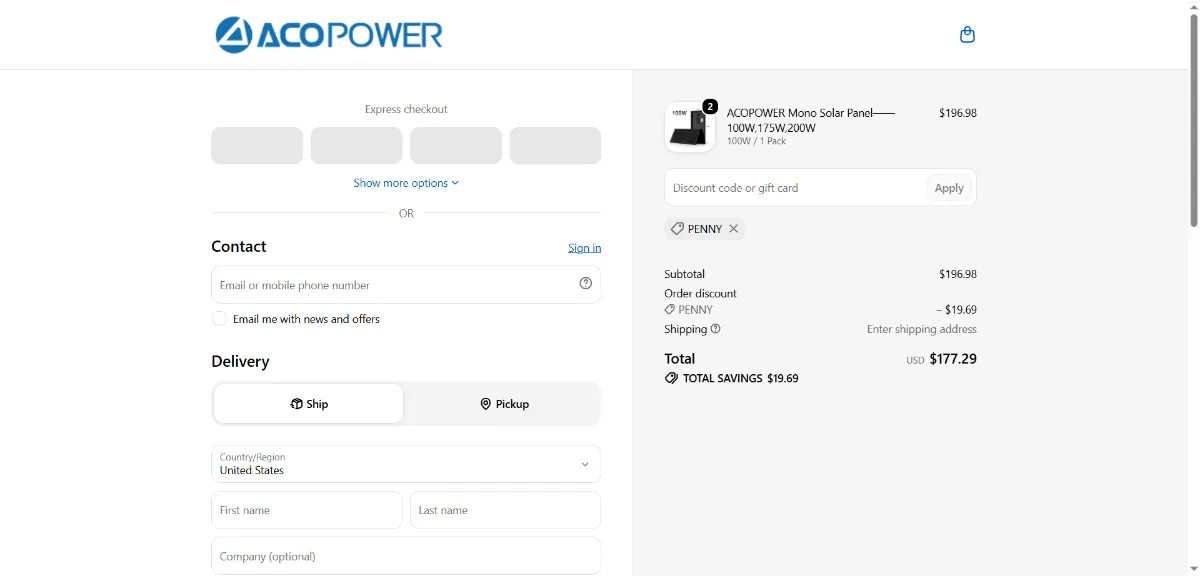The width and height of the screenshot is (1200, 576).
Task: Click the tag icon beside PENNY order discount
Action: 670,310
